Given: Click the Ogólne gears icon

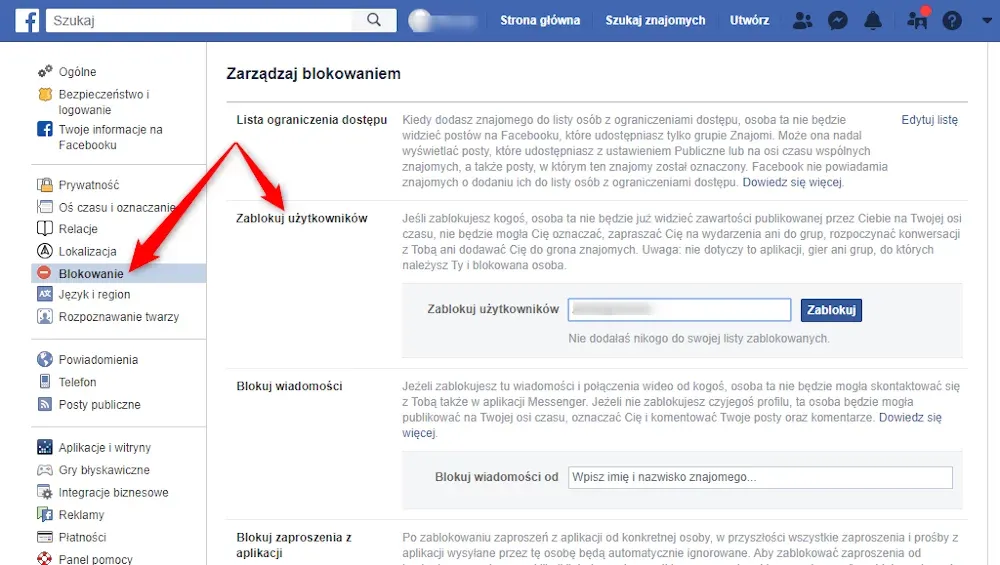Looking at the screenshot, I should coord(45,71).
